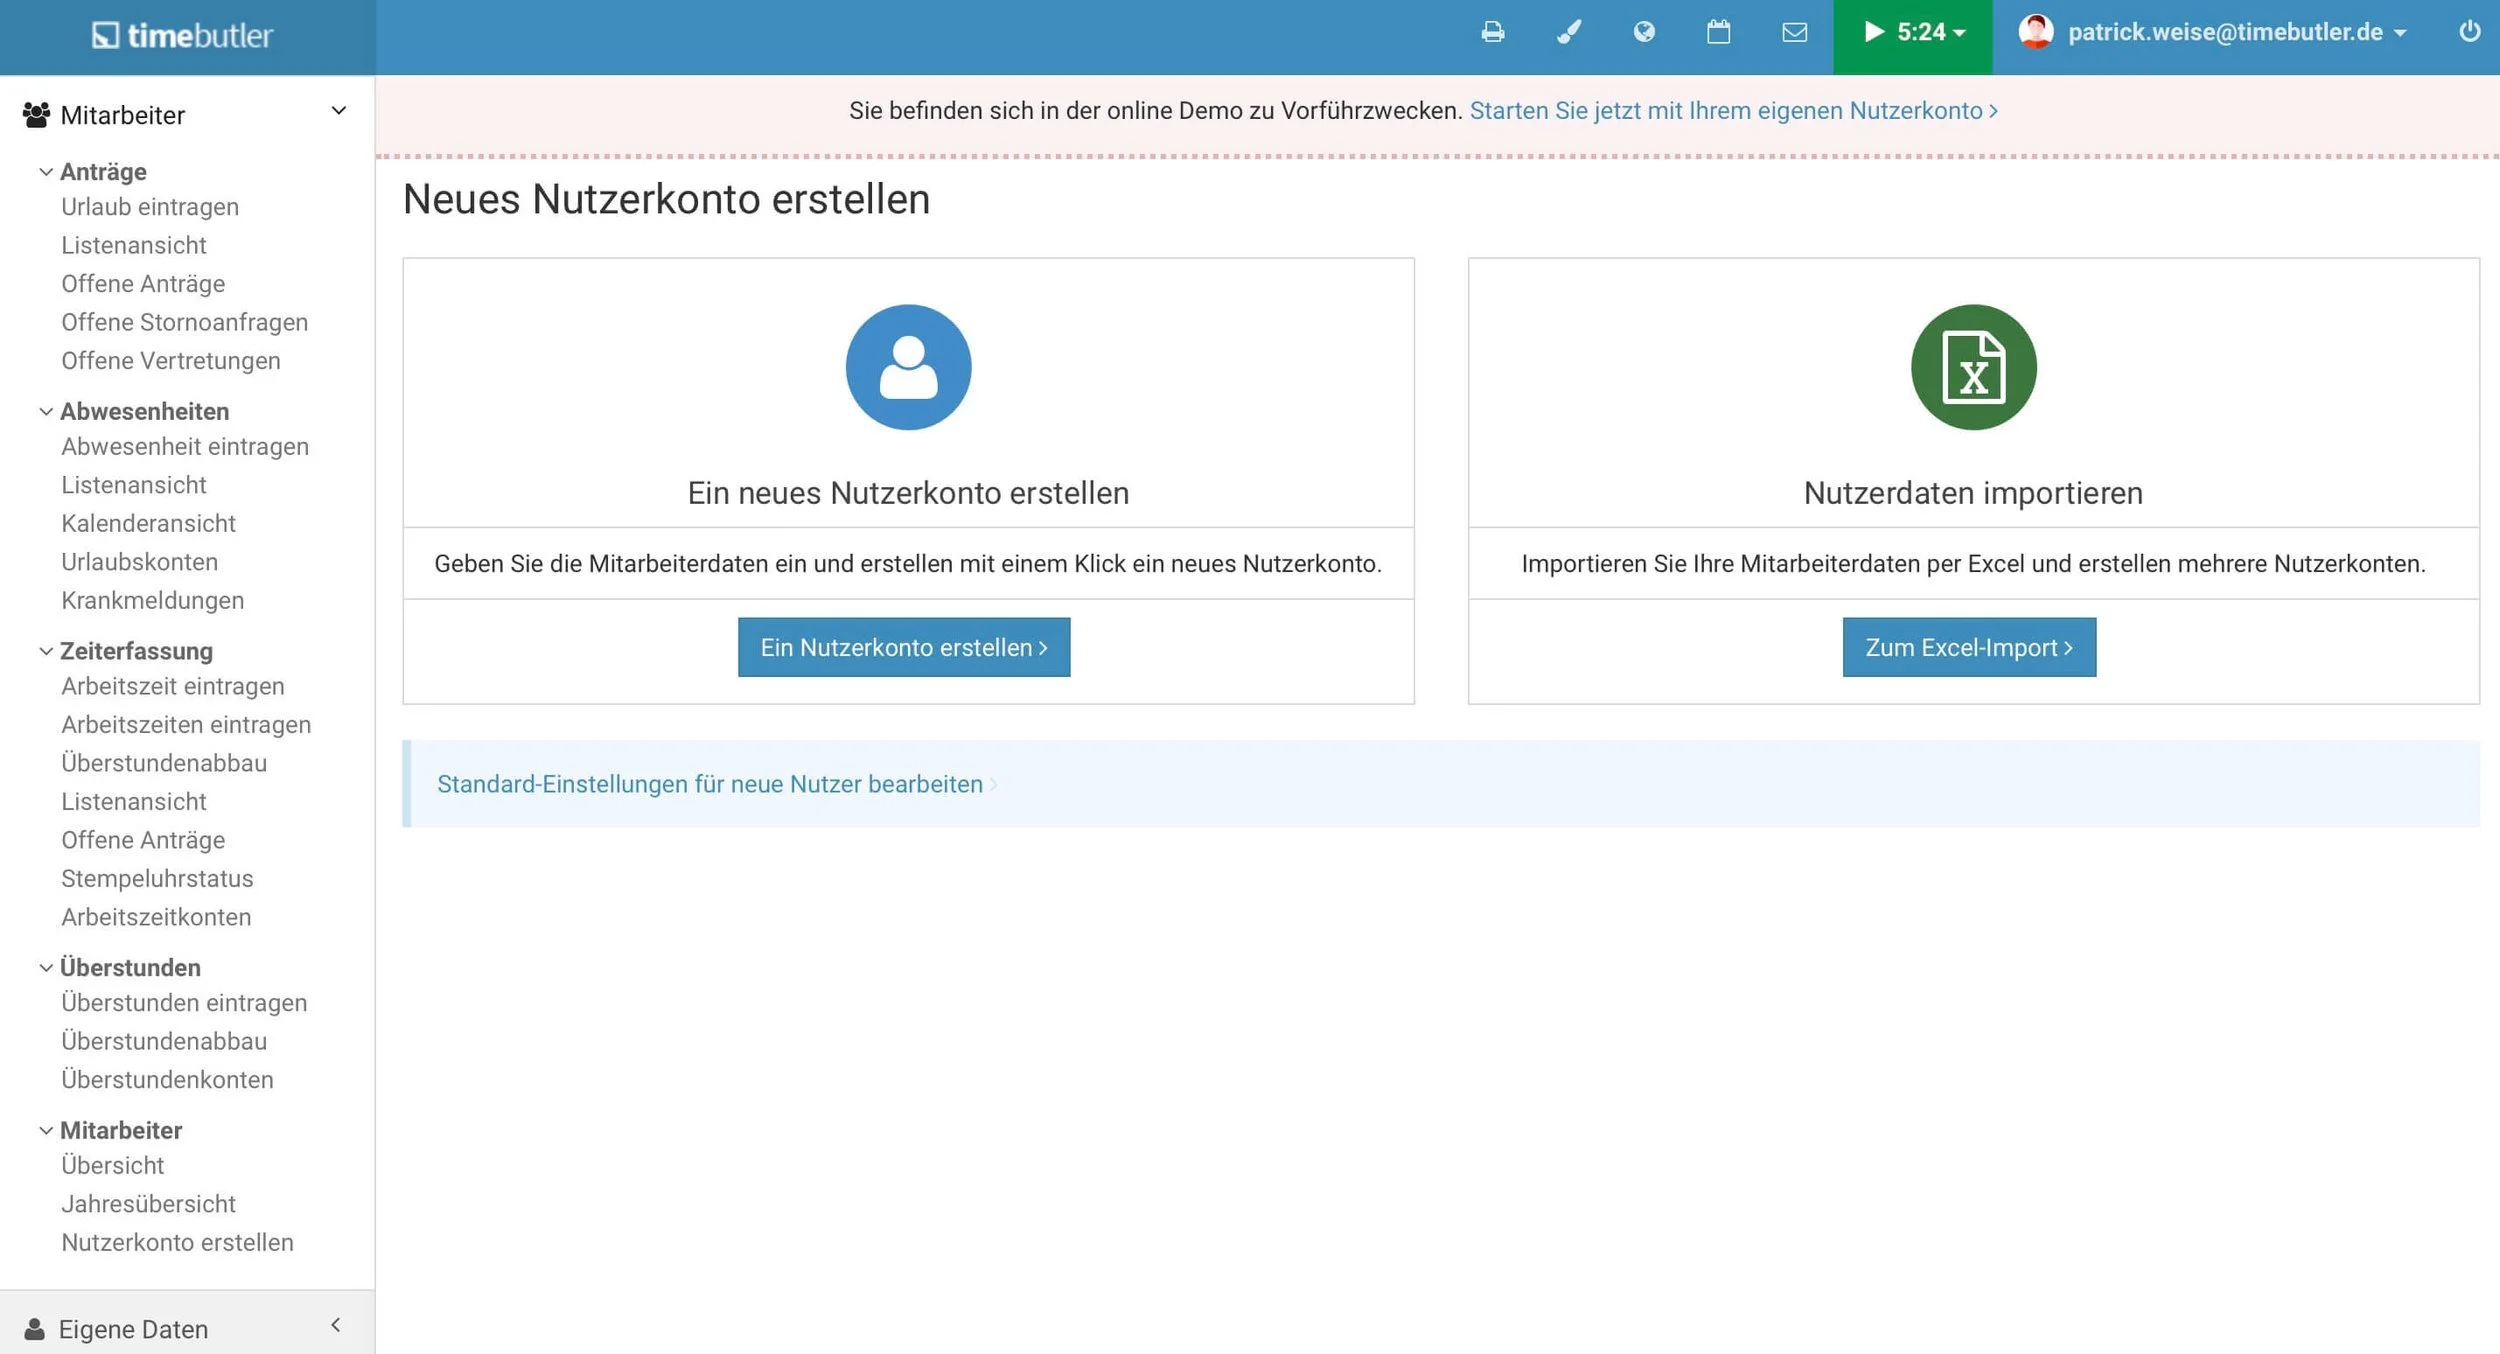
Task: Click the blue user profile circle icon
Action: 908,367
